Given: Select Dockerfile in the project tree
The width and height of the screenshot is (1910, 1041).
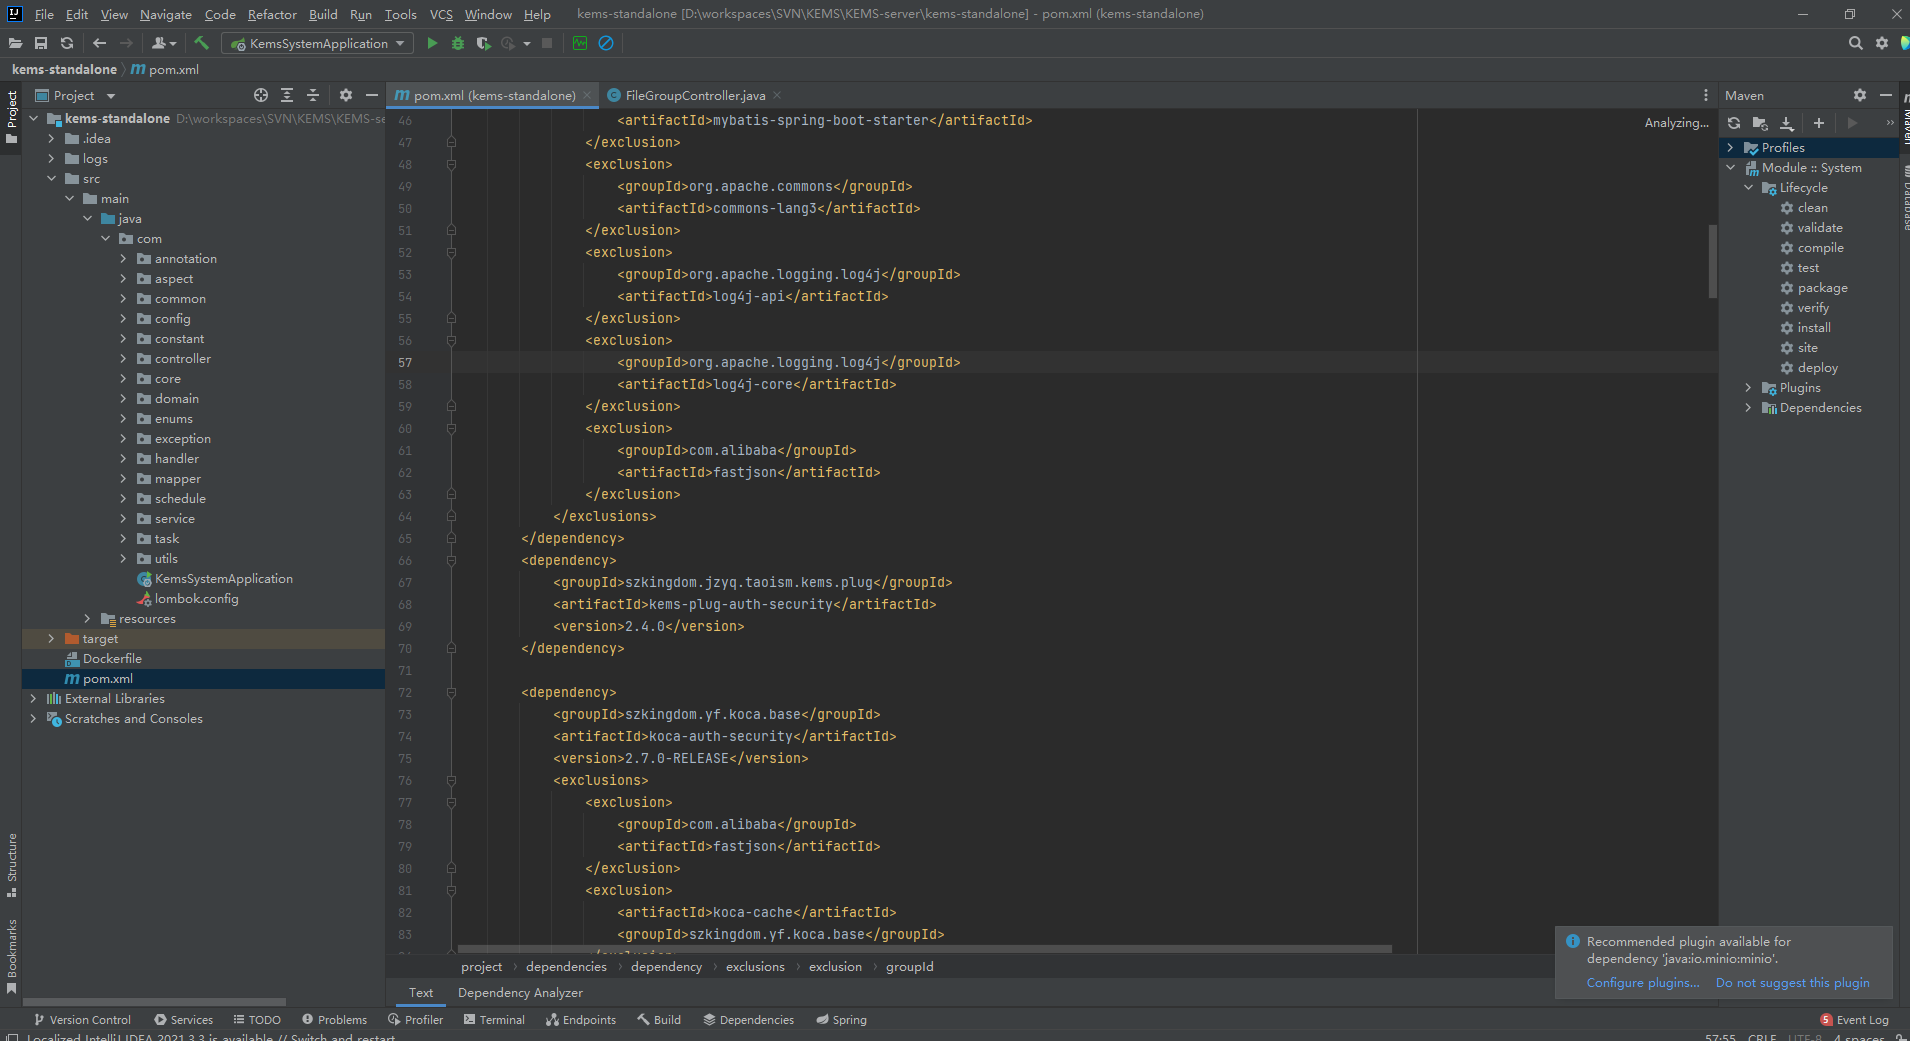Looking at the screenshot, I should (112, 659).
